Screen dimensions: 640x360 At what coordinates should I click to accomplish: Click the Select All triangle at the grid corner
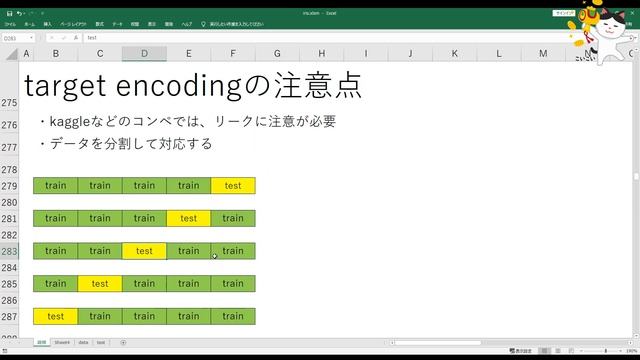pos(12,54)
